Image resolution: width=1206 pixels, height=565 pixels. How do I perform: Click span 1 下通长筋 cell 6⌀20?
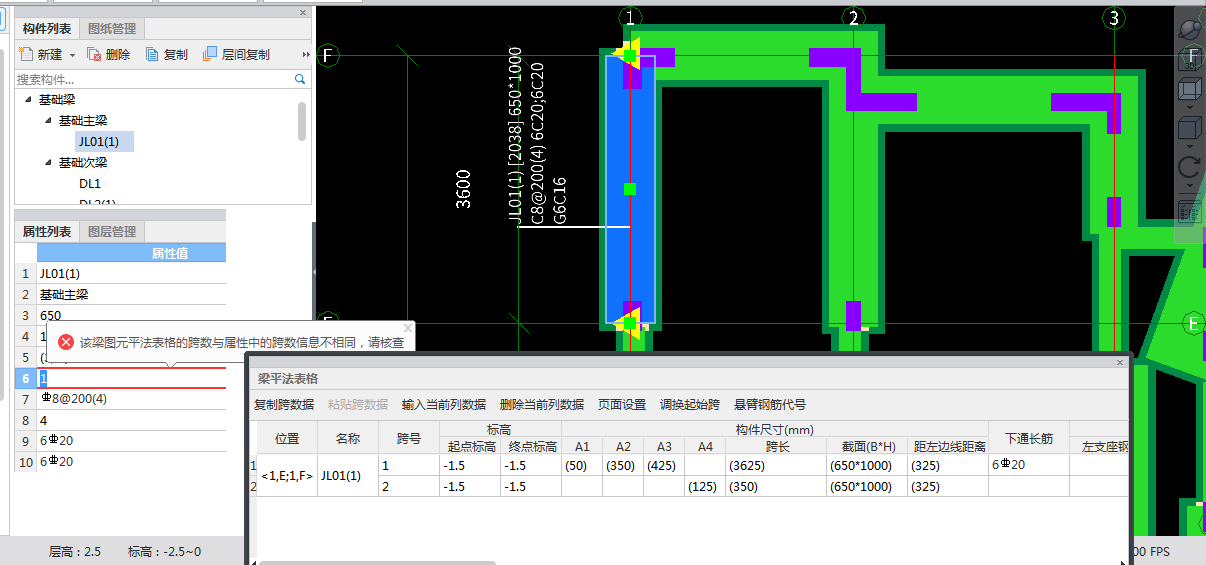click(1029, 466)
